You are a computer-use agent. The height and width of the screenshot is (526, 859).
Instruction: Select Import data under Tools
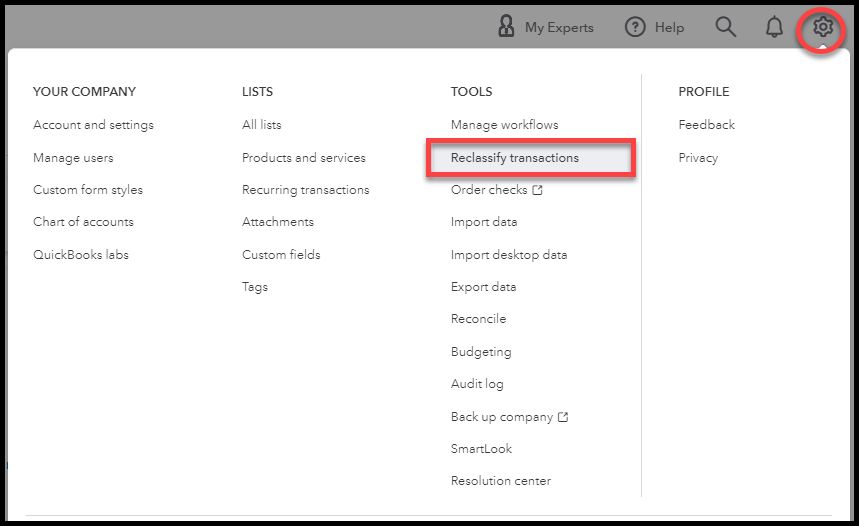click(x=484, y=222)
